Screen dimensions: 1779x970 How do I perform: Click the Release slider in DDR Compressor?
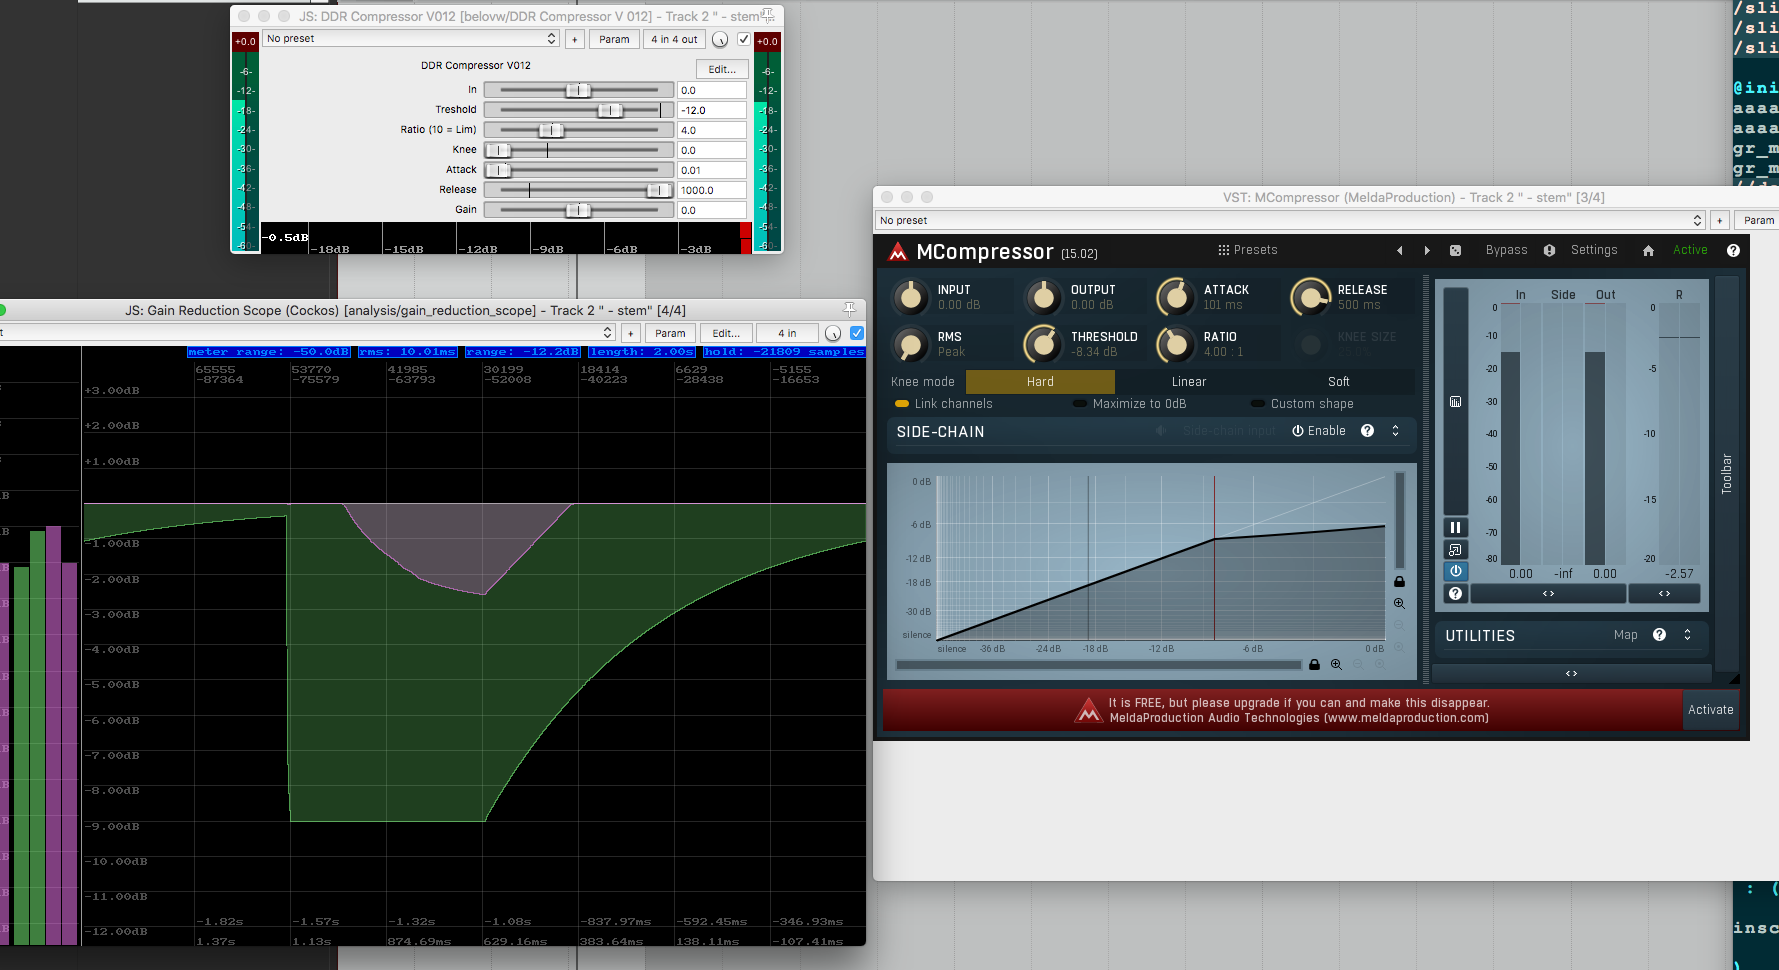click(x=579, y=190)
